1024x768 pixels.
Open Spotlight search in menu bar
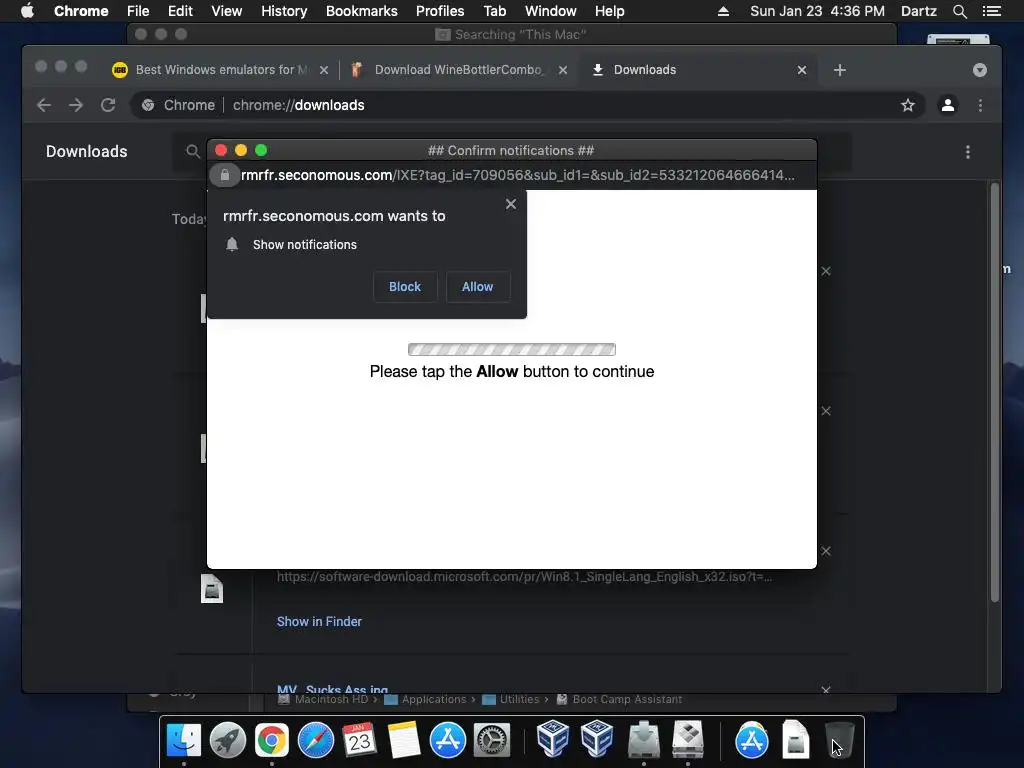pyautogui.click(x=959, y=11)
